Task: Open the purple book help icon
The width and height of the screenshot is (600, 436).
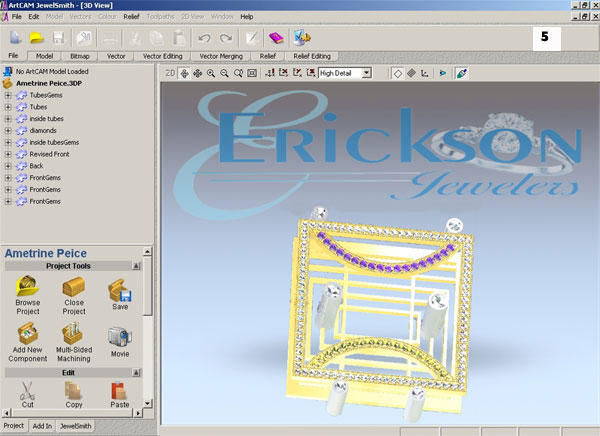Action: pos(276,38)
